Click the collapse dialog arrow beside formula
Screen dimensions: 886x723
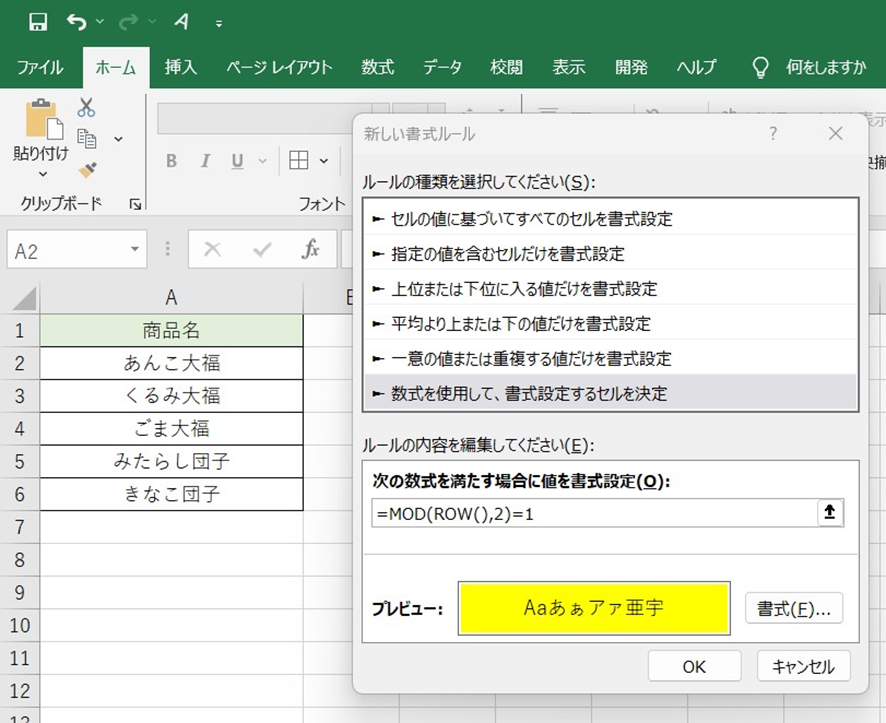click(831, 513)
